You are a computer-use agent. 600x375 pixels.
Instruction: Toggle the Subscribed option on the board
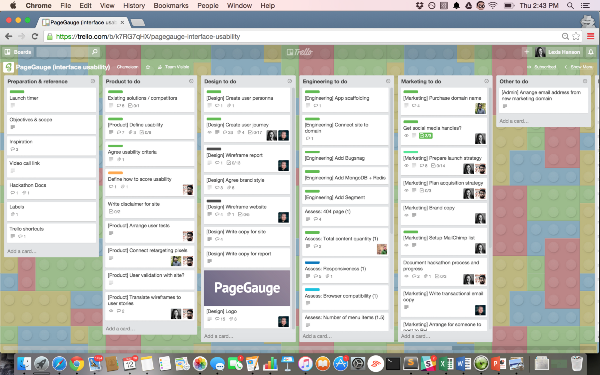point(542,67)
